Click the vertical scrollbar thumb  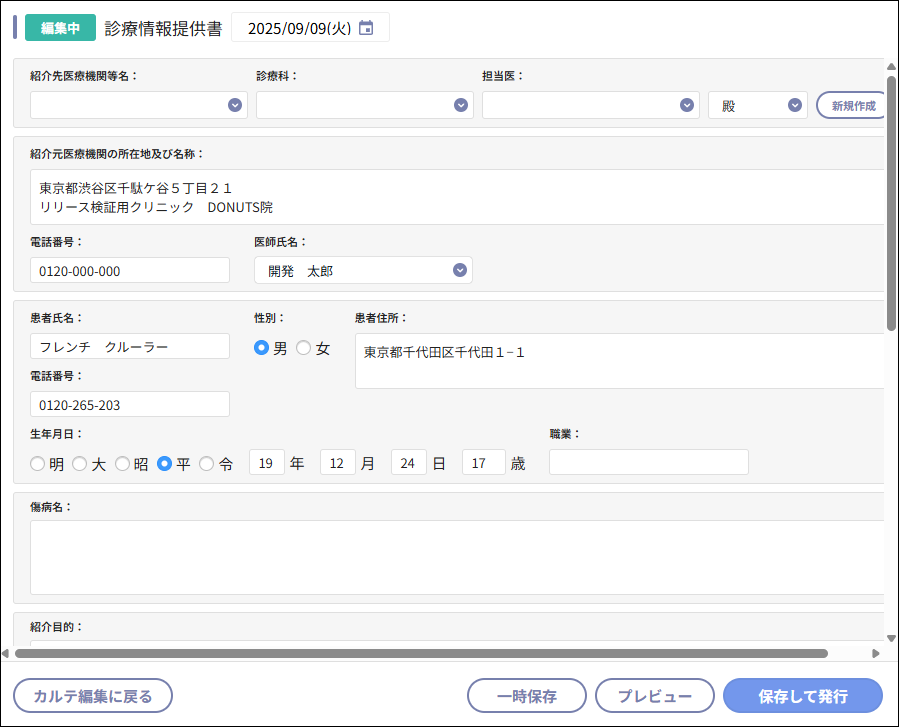891,204
